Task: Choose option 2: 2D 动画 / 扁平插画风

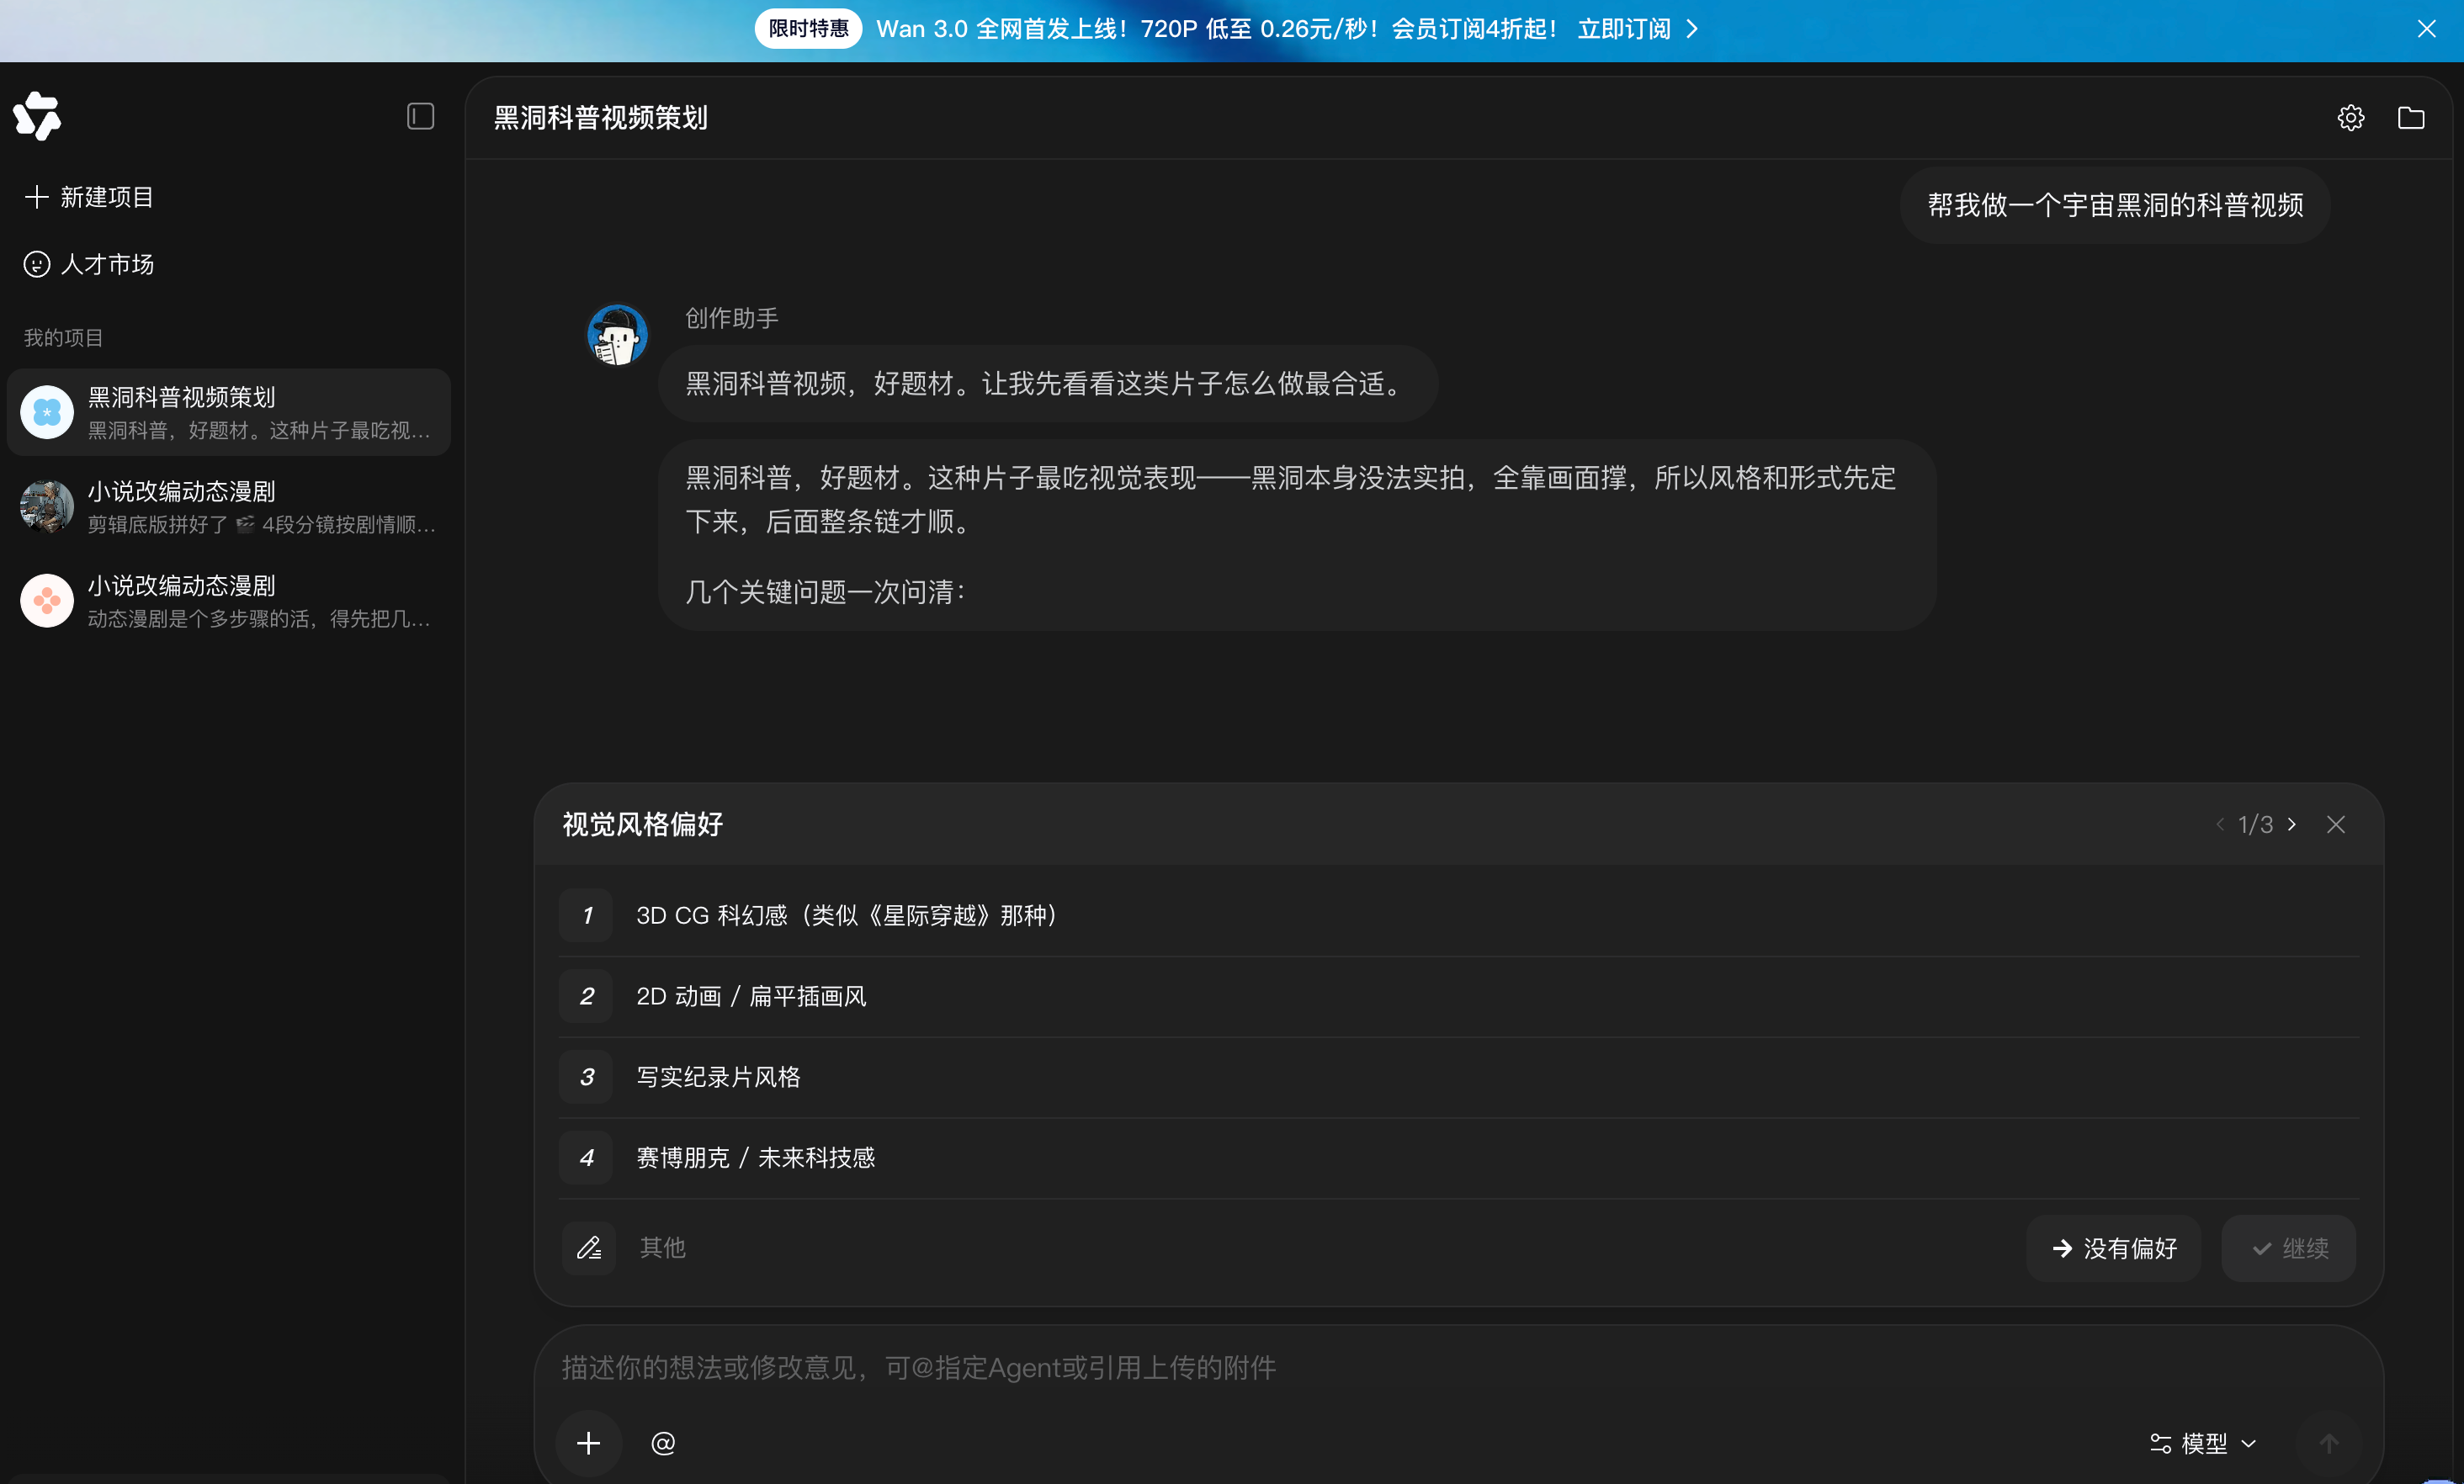Action: tap(1458, 996)
